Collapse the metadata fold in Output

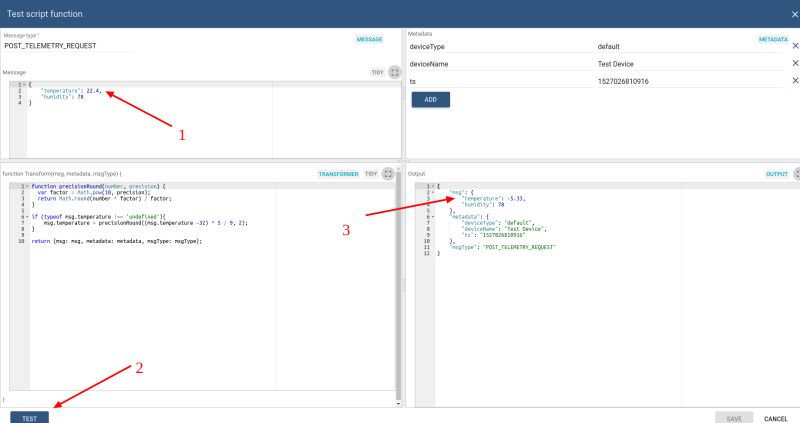433,217
